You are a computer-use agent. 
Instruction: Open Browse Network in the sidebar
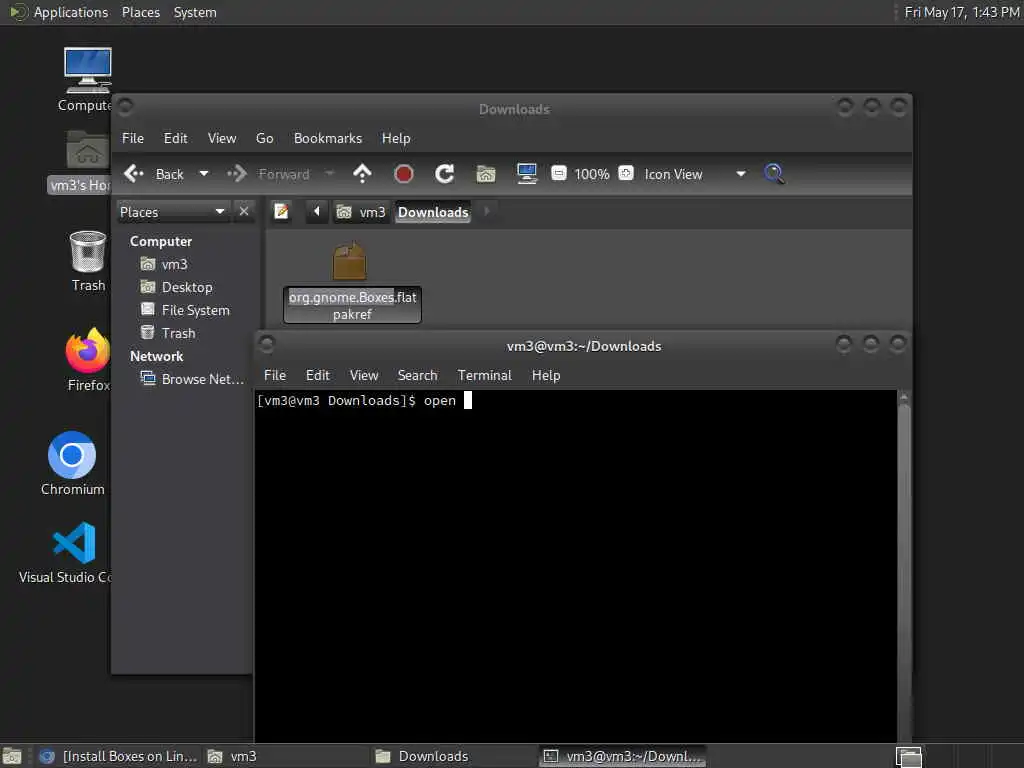(202, 379)
